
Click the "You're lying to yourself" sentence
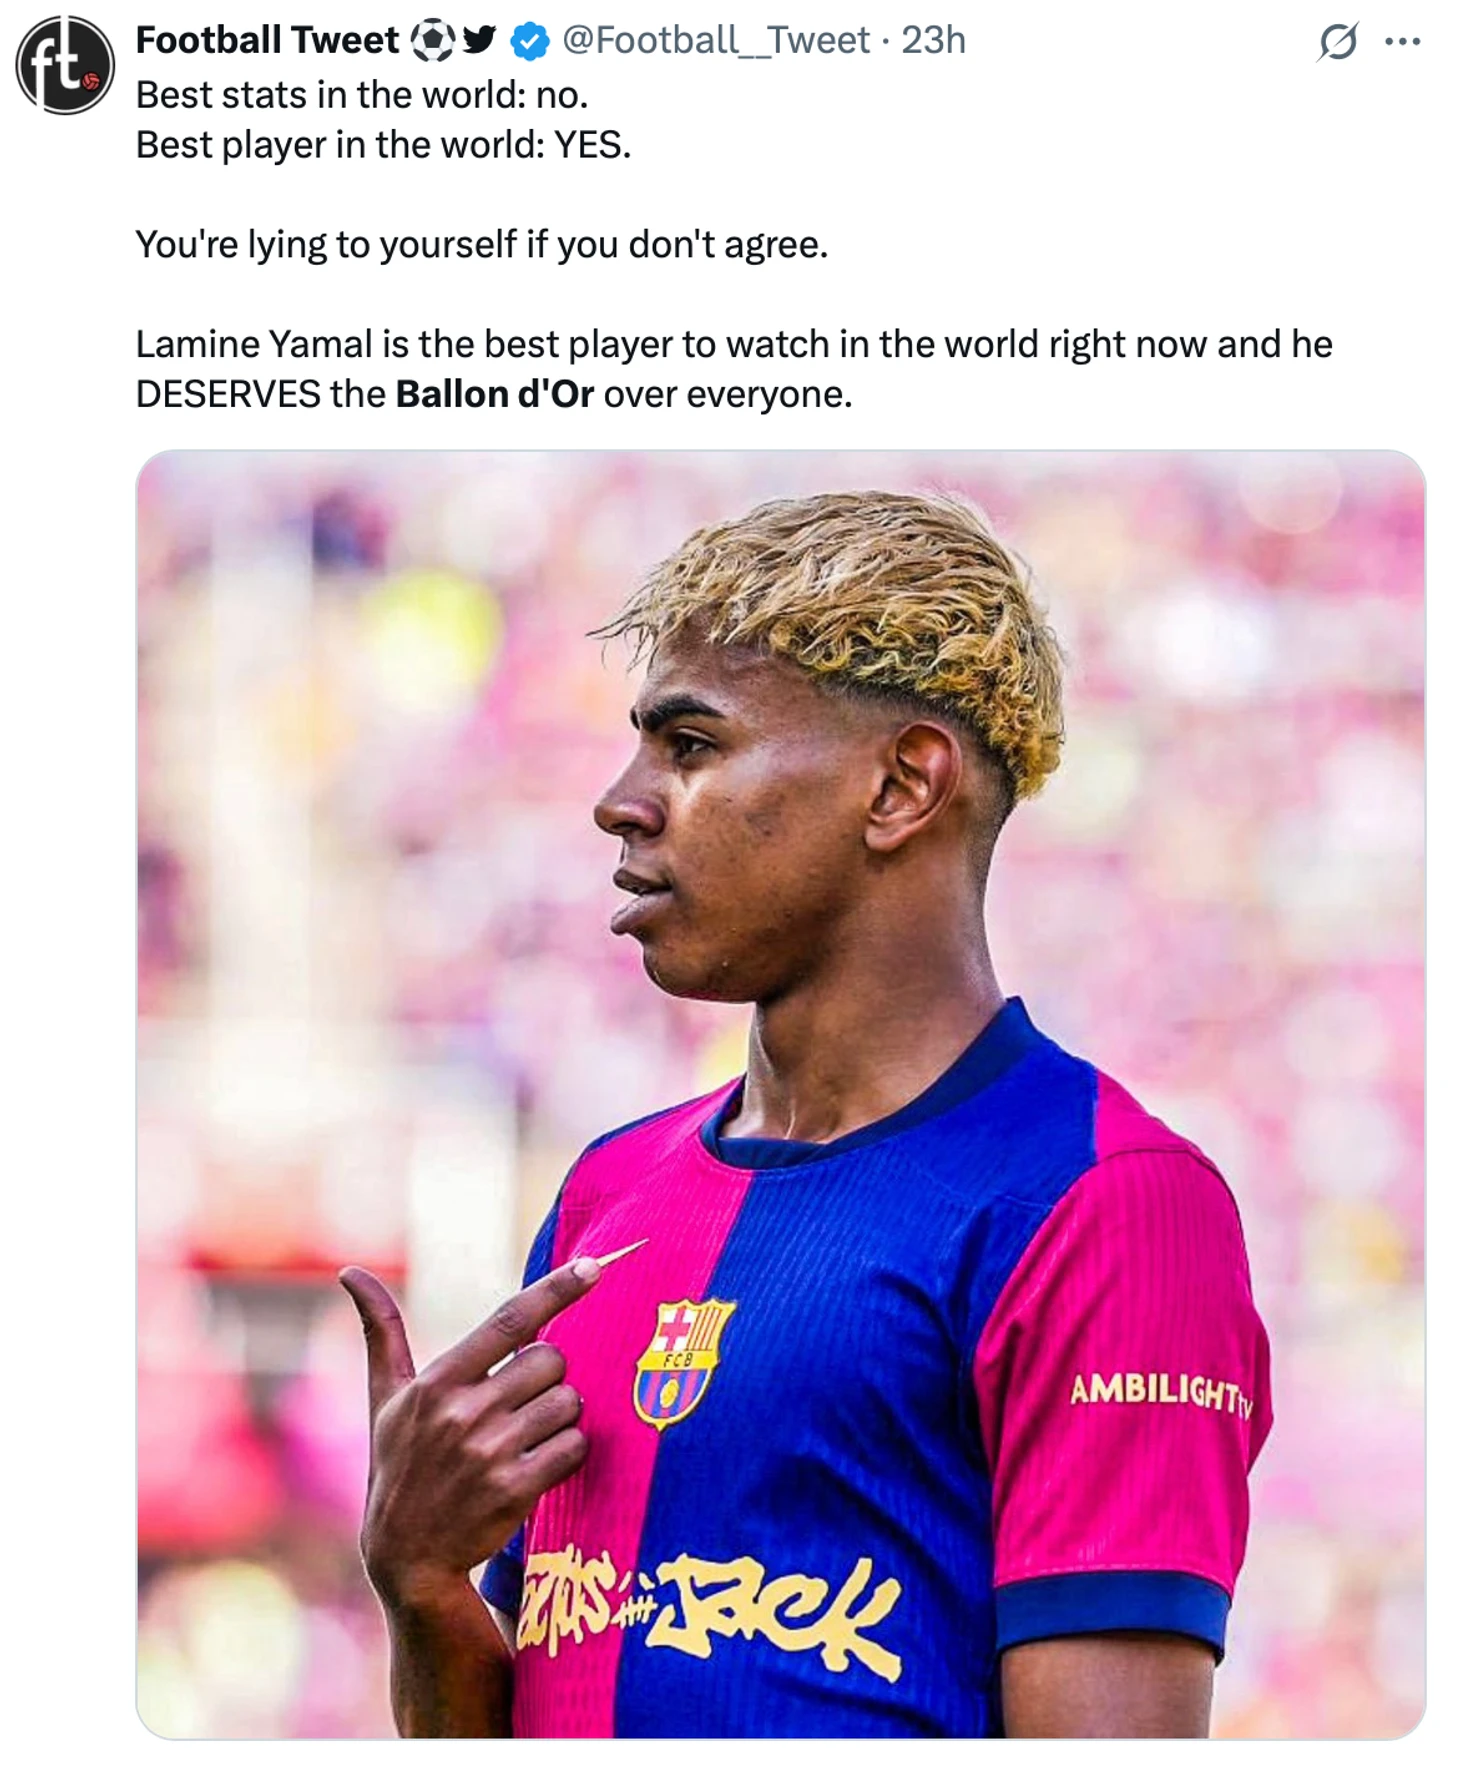482,244
